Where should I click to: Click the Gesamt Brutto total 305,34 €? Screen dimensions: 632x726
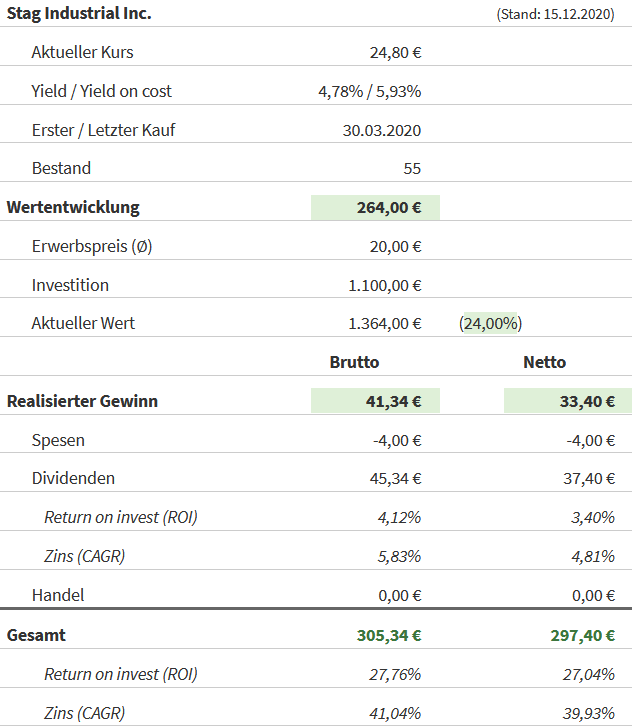389,635
